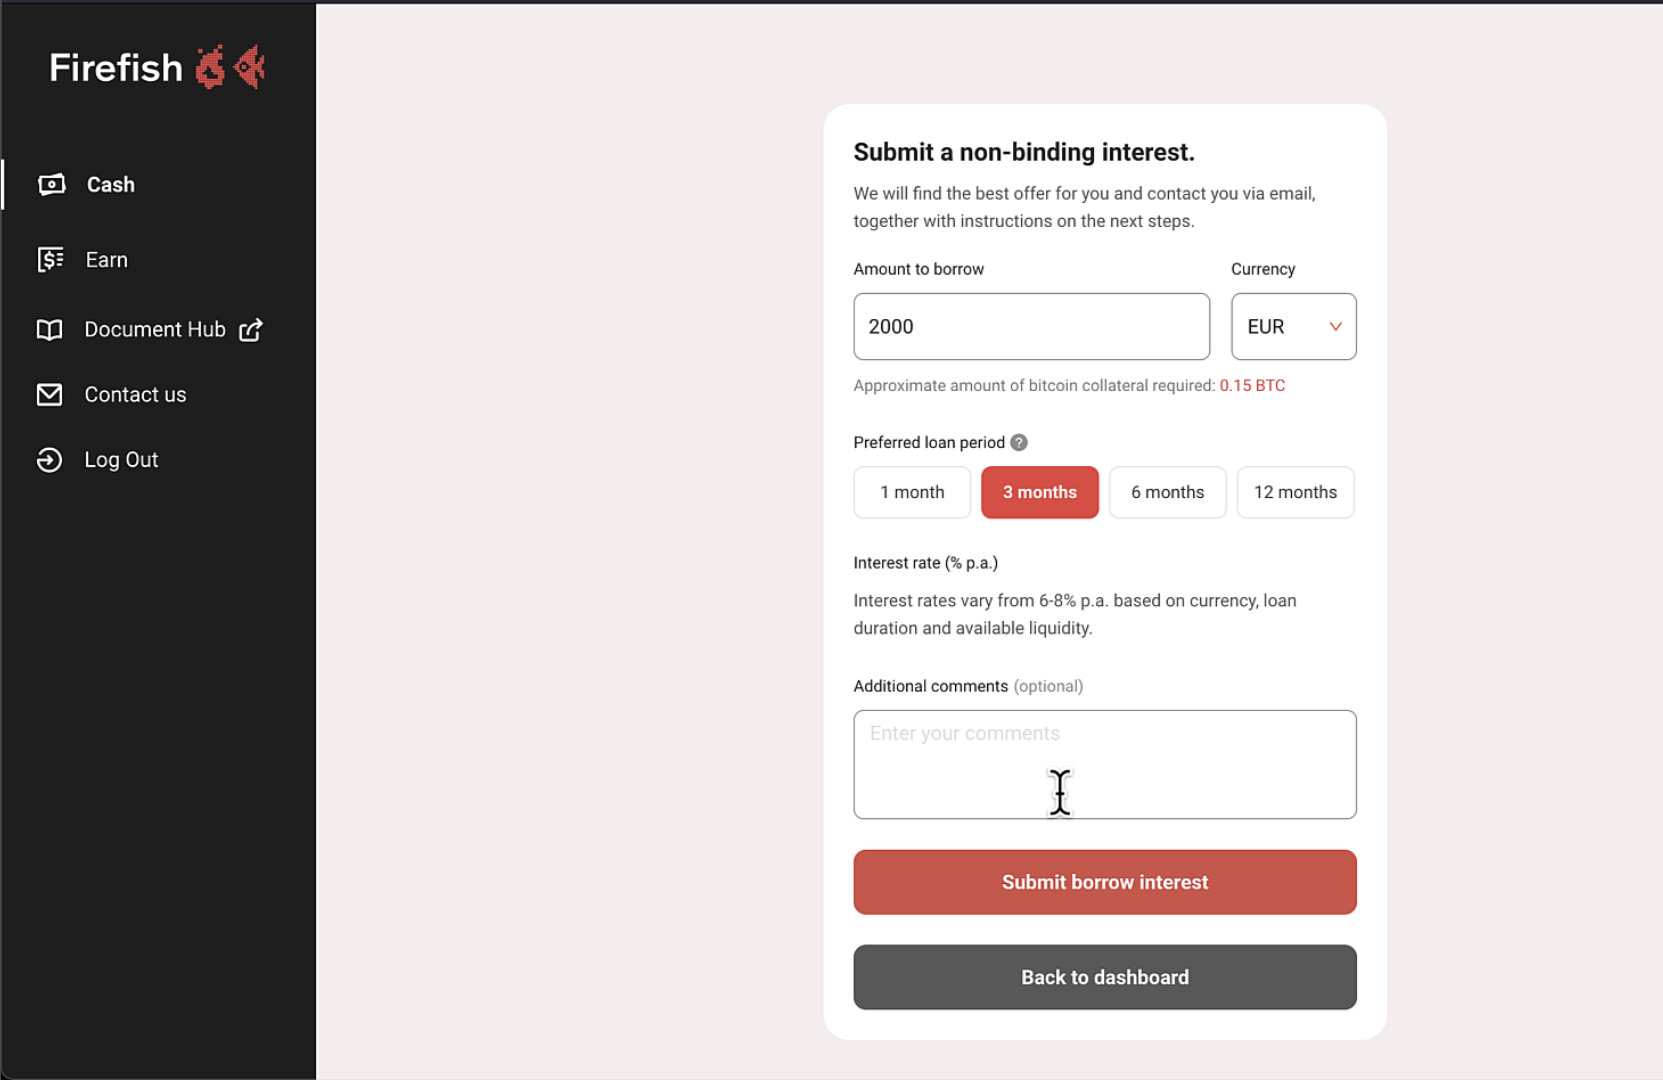1663x1080 pixels.
Task: Click the Contact us envelope icon
Action: pos(49,395)
